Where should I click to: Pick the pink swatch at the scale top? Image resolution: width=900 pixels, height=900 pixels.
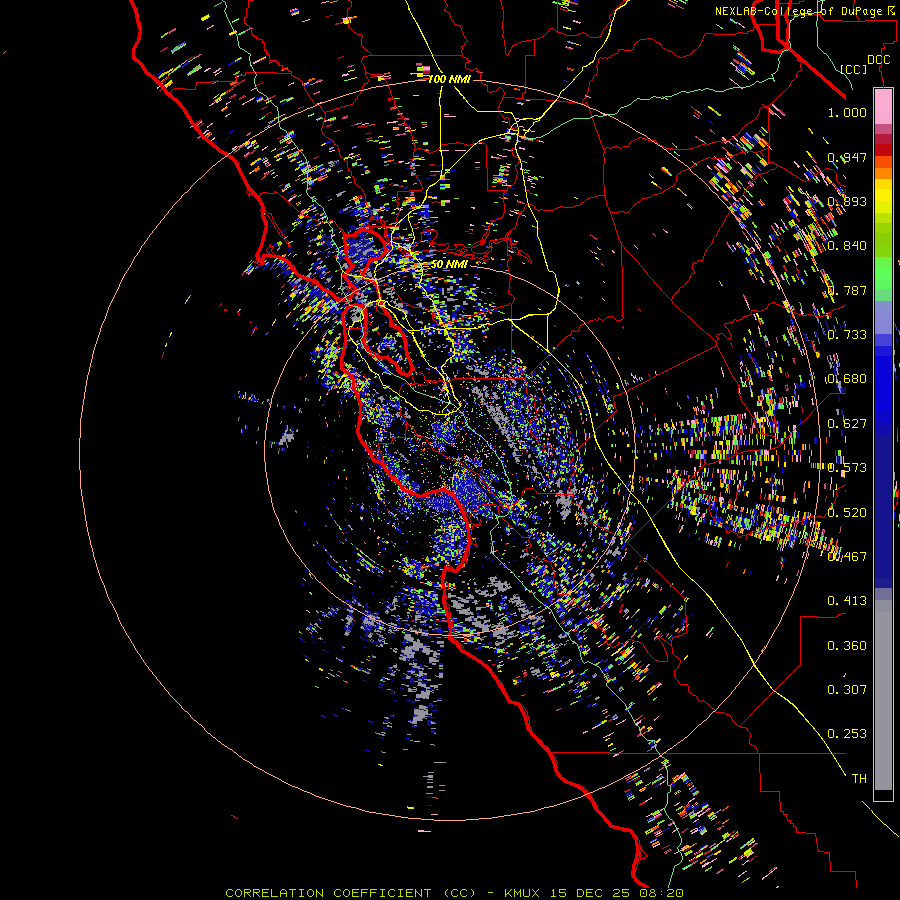click(x=883, y=106)
